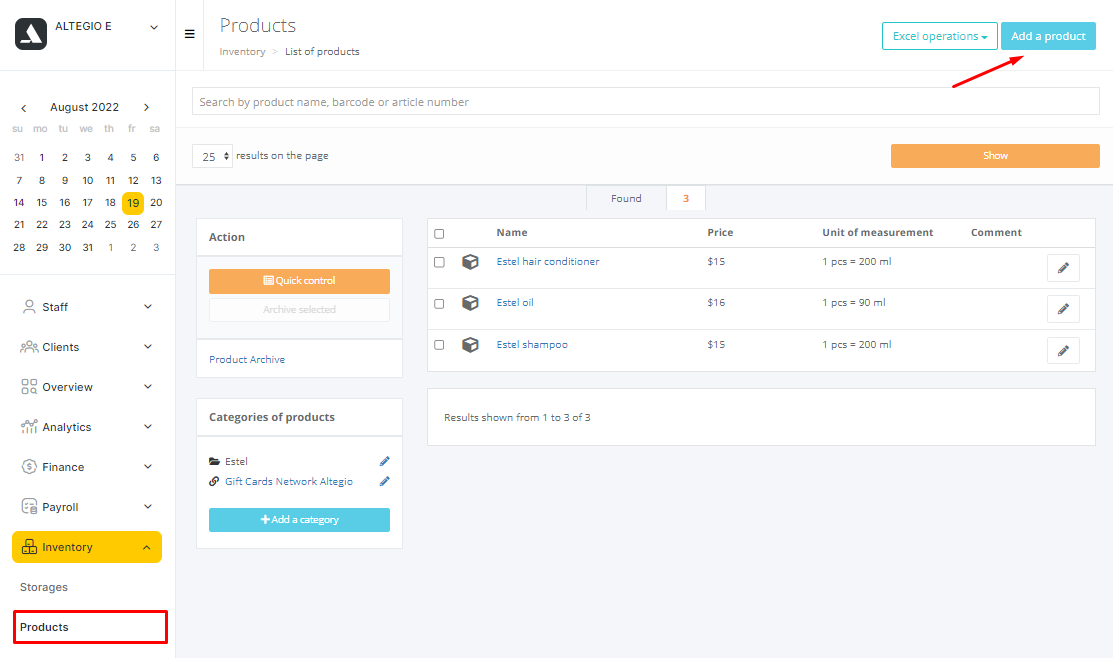1113x658 pixels.
Task: Click the Inventory breadcrumb link
Action: 242,52
